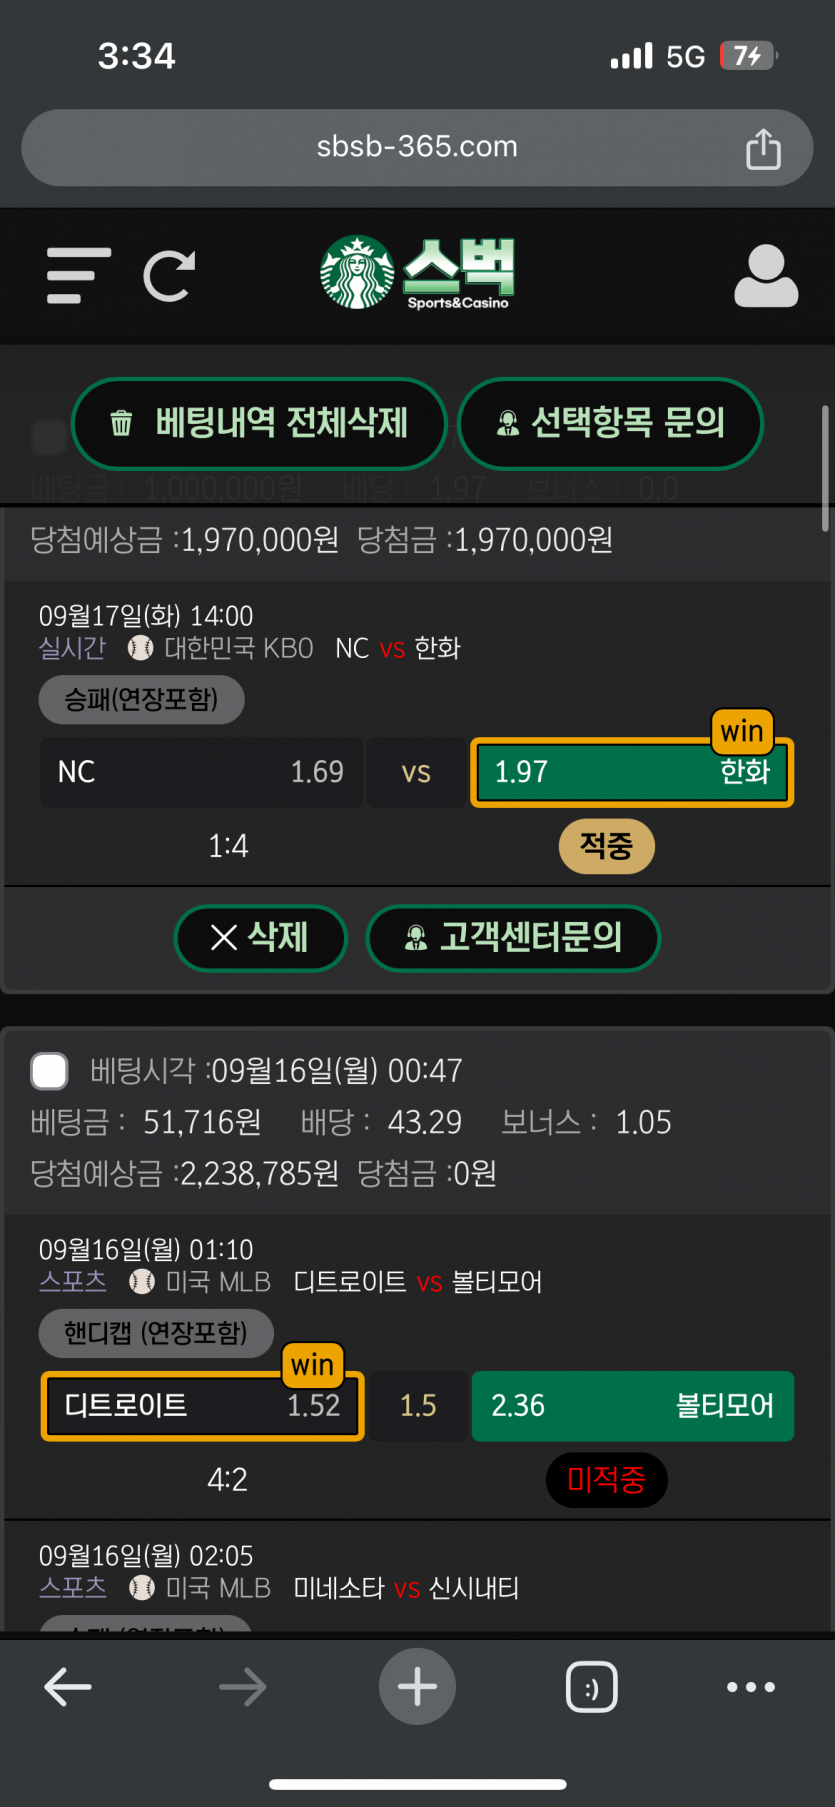Select the 디트로이트 1.52 odds cell
The image size is (835, 1807).
click(202, 1406)
